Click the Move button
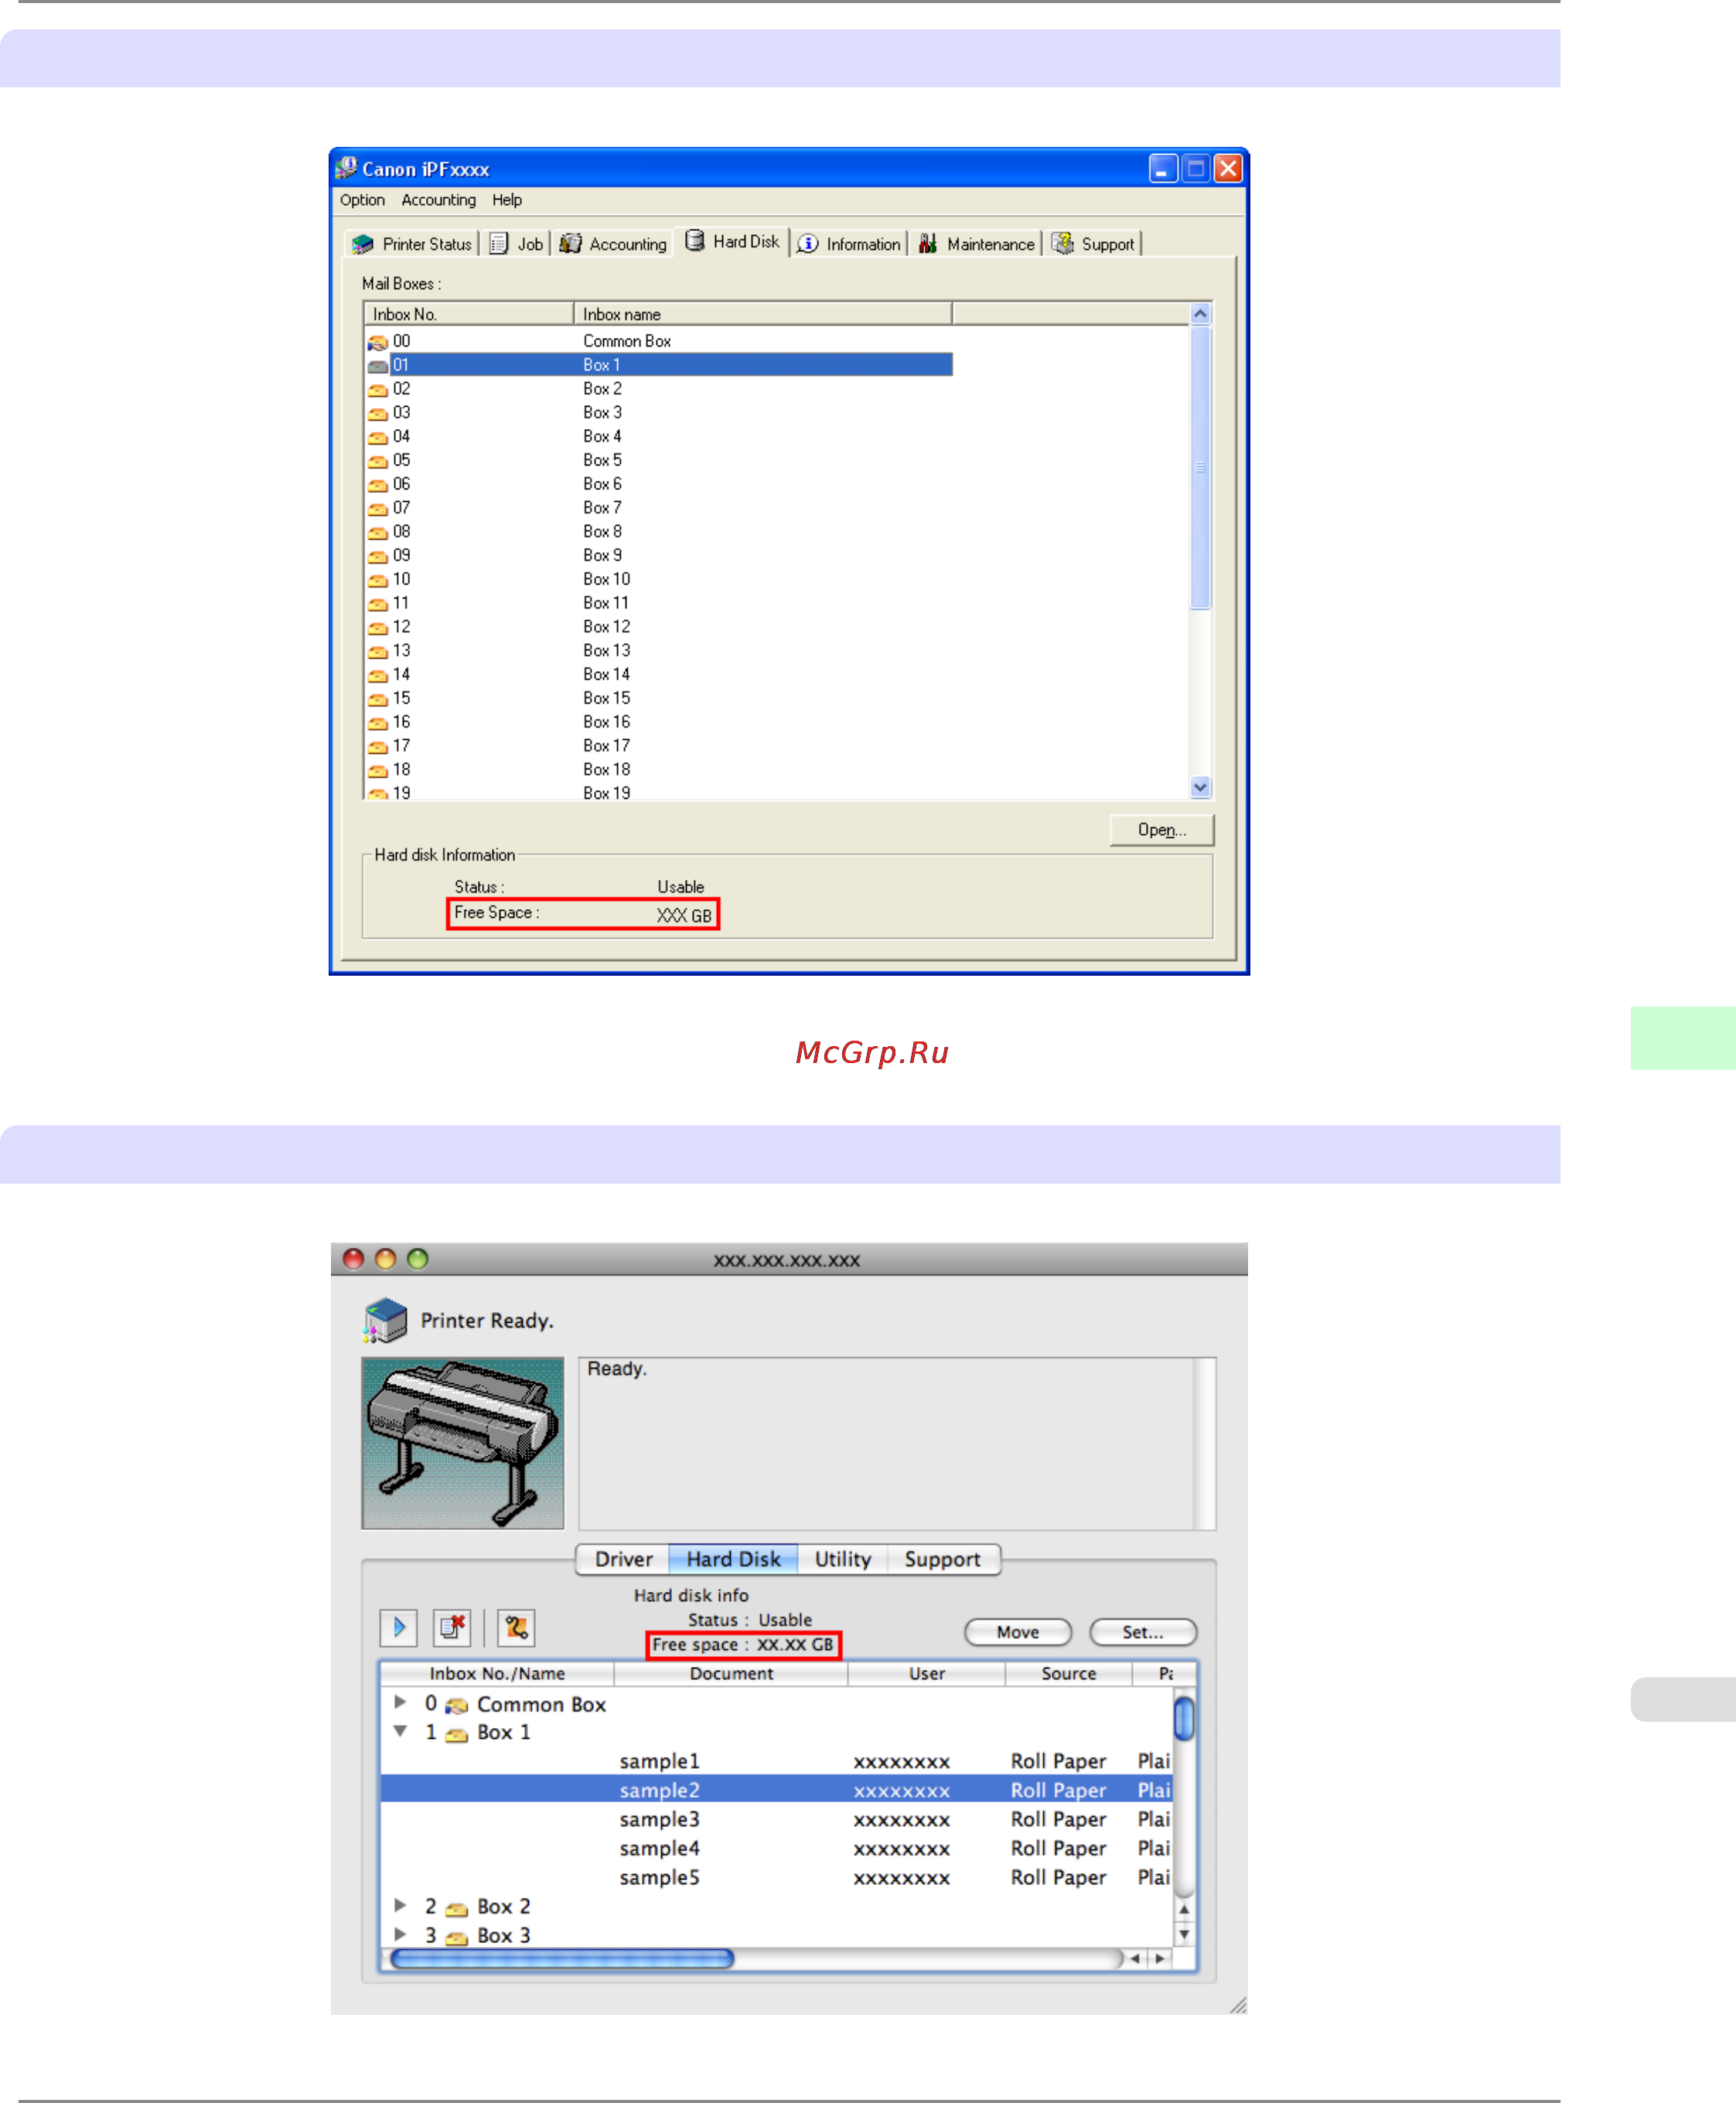The image size is (1736, 2103). click(1017, 1632)
